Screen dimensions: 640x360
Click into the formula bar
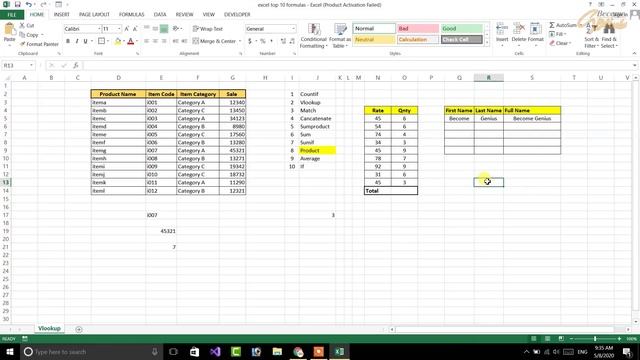click(359, 65)
